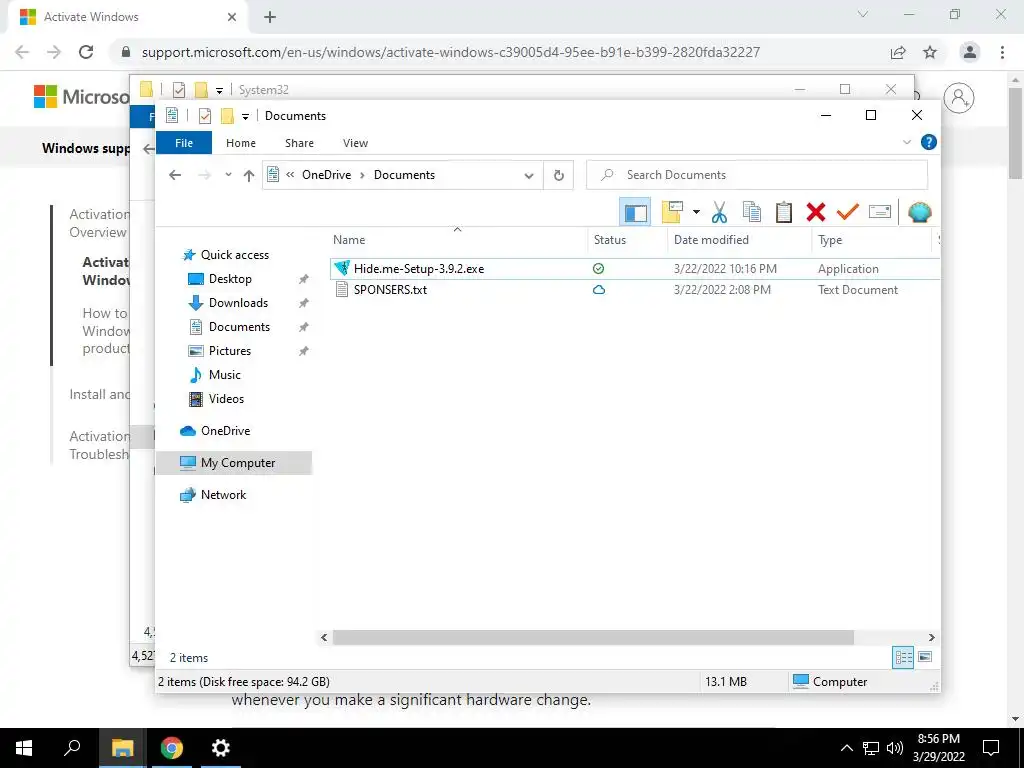The height and width of the screenshot is (768, 1024).
Task: Select SPONSERS.txt file
Action: coord(390,290)
